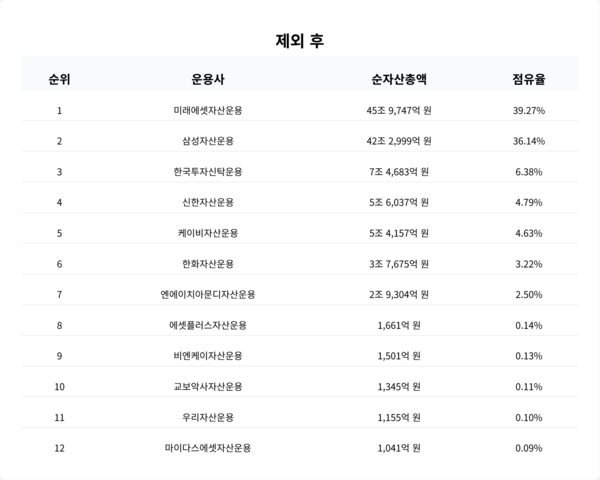Select 한국투자신탁운용 company name

(x=208, y=172)
